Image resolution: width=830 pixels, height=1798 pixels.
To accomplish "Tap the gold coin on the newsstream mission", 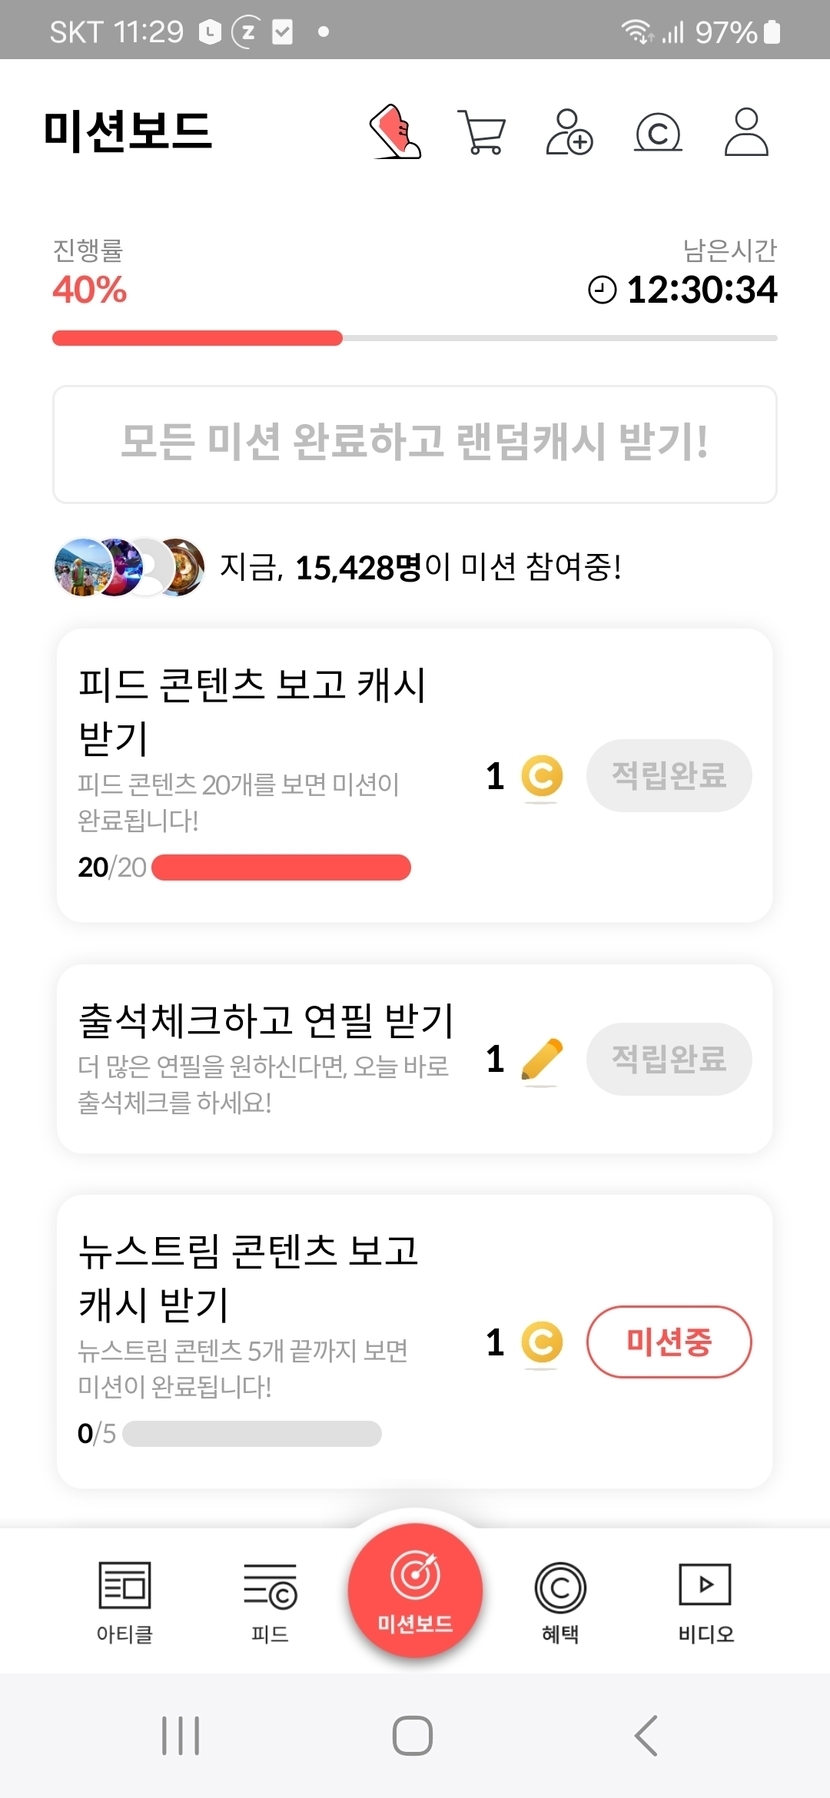I will click(x=542, y=1342).
